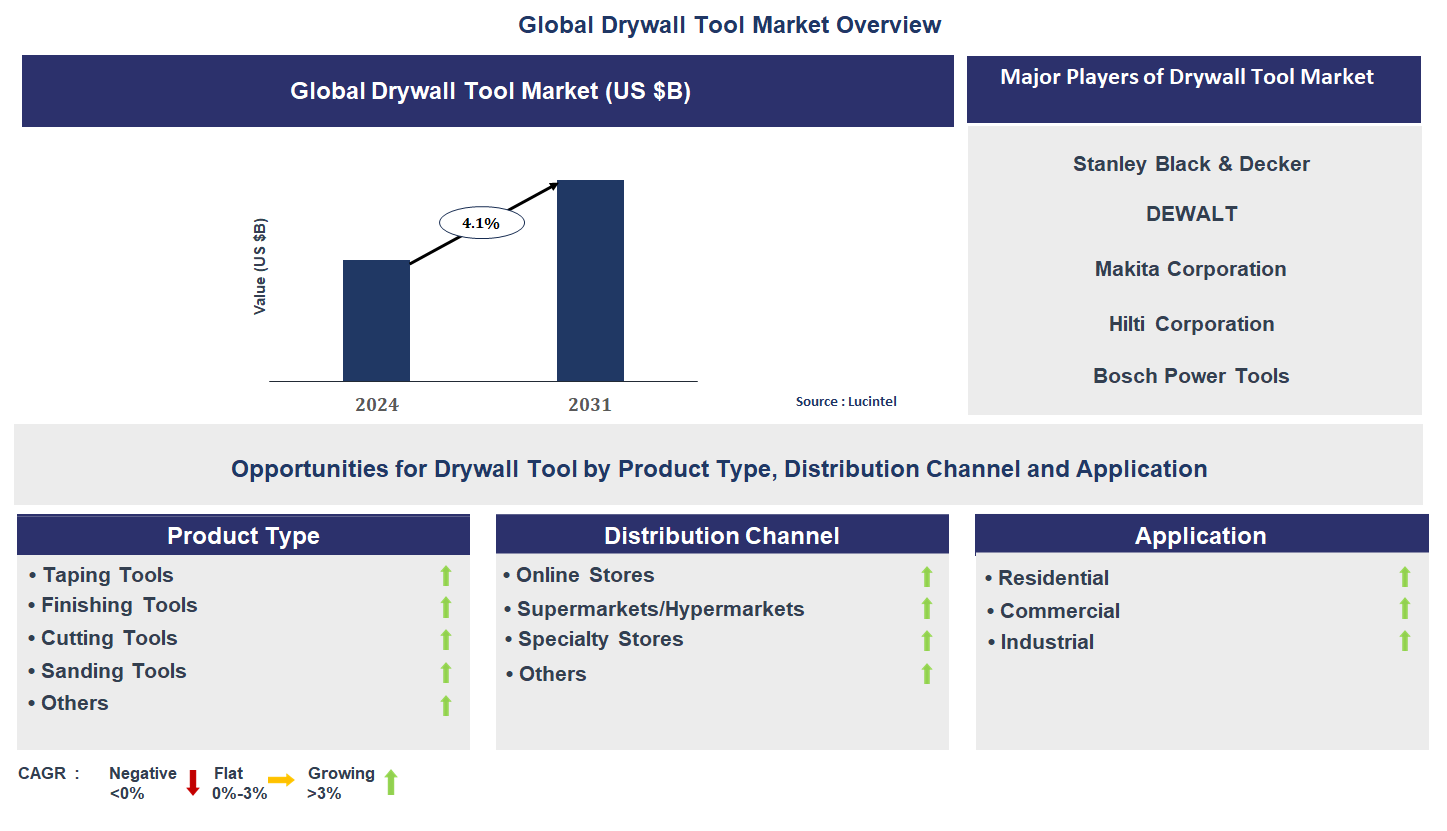Click the 2031 bar in the chart
This screenshot has width=1447, height=831.
point(590,280)
